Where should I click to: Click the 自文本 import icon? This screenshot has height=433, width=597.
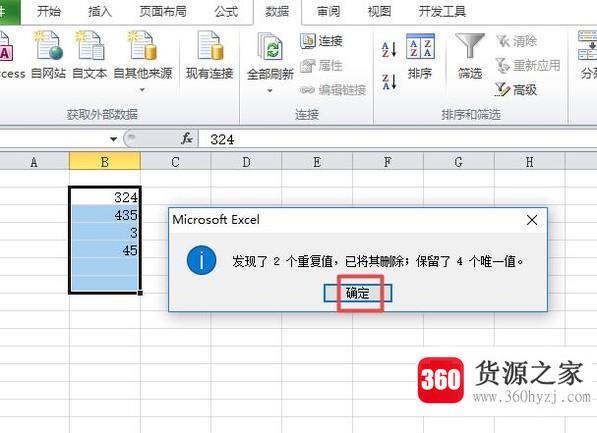[x=89, y=46]
